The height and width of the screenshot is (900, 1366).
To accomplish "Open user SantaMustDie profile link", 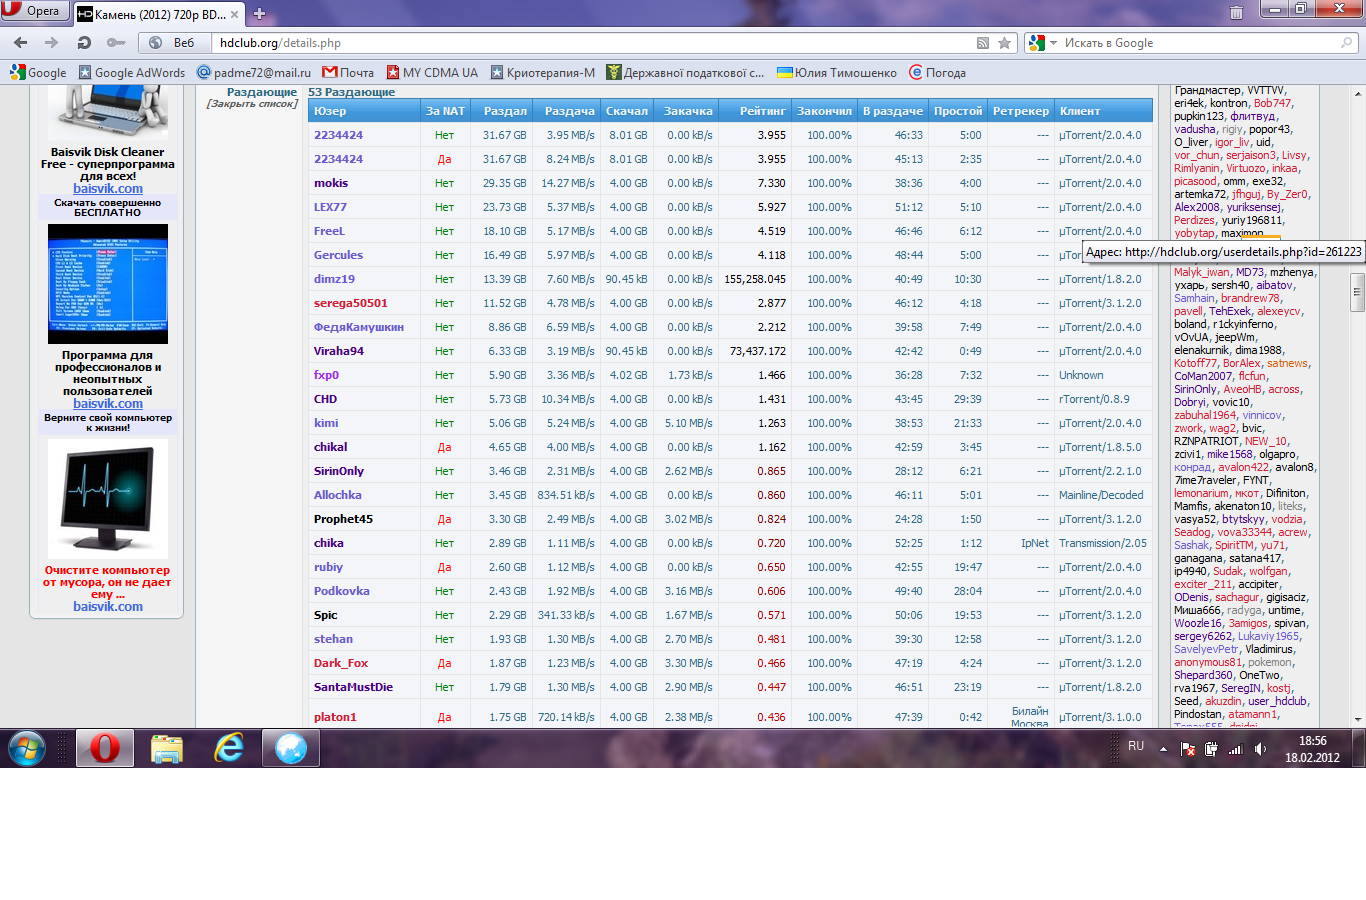I will click(x=353, y=687).
